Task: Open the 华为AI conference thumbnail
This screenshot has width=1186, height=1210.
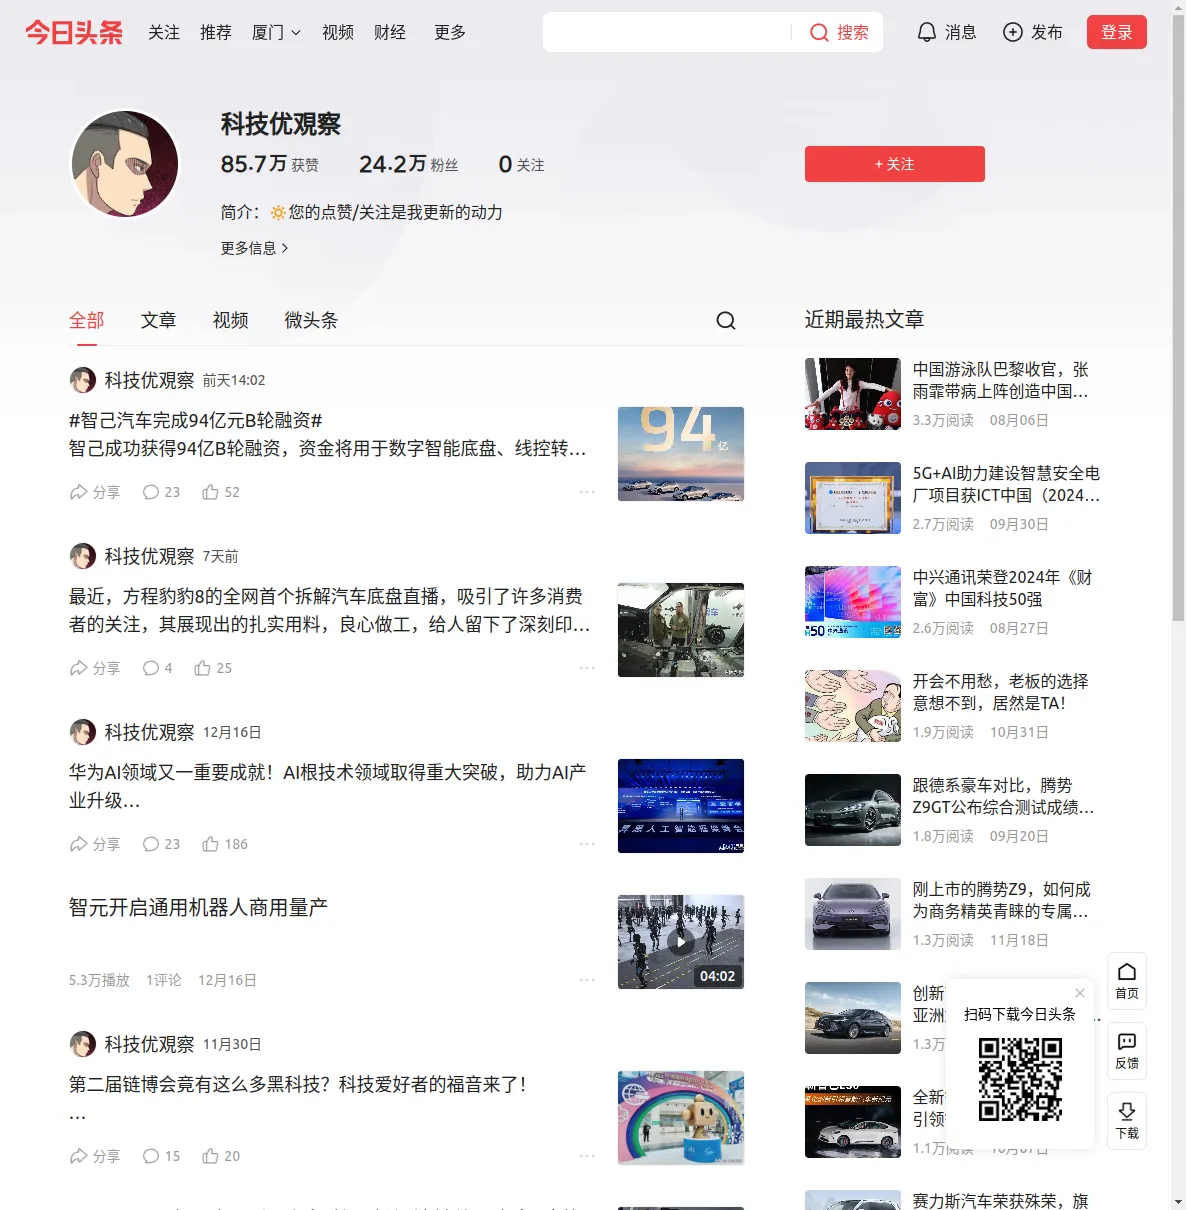Action: tap(681, 806)
